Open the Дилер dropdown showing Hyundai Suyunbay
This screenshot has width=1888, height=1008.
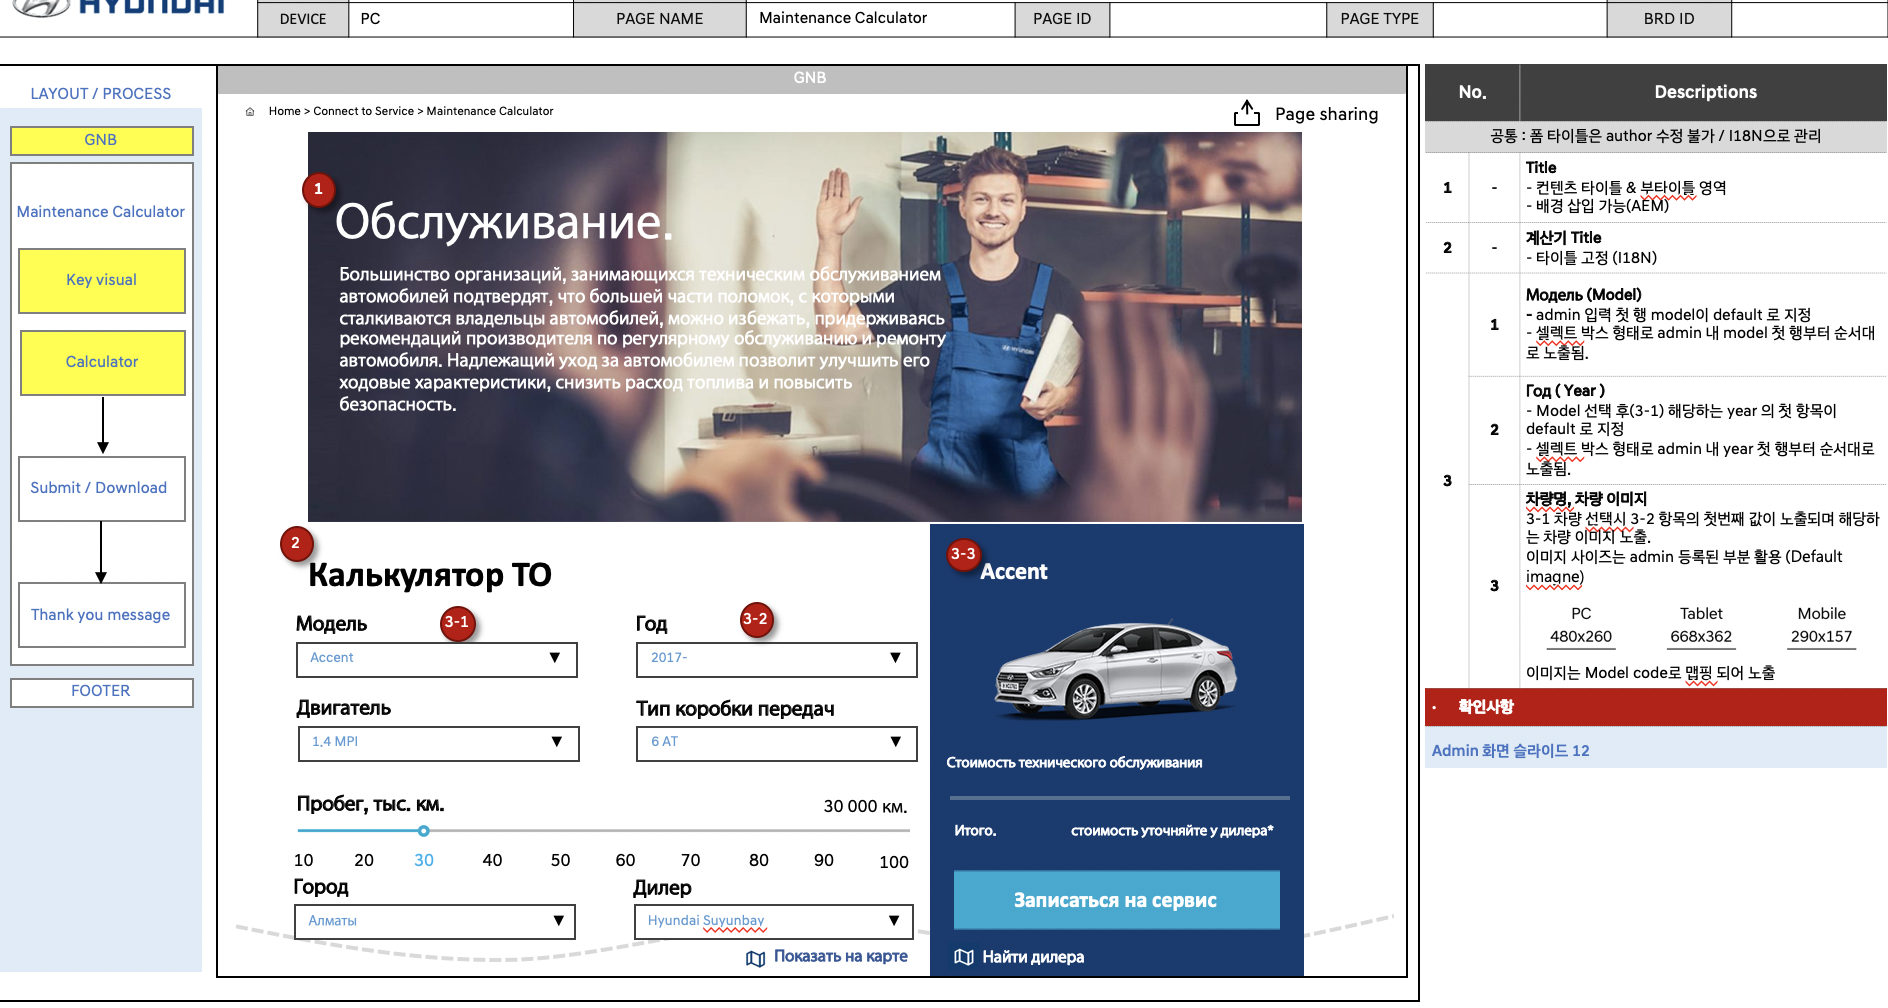click(773, 921)
